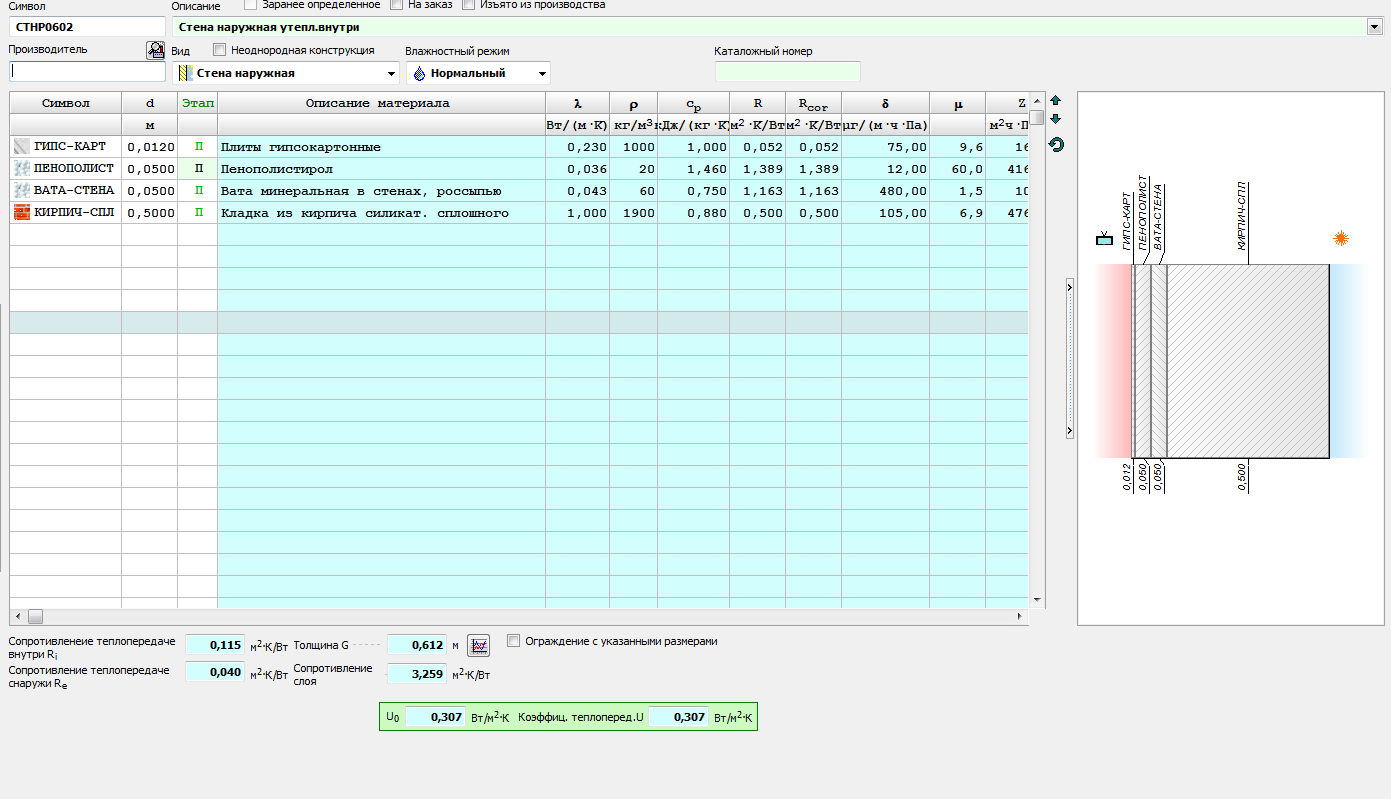Viewport: 1391px width, 799px height.
Task: Click the Символ column header
Action: 66,103
